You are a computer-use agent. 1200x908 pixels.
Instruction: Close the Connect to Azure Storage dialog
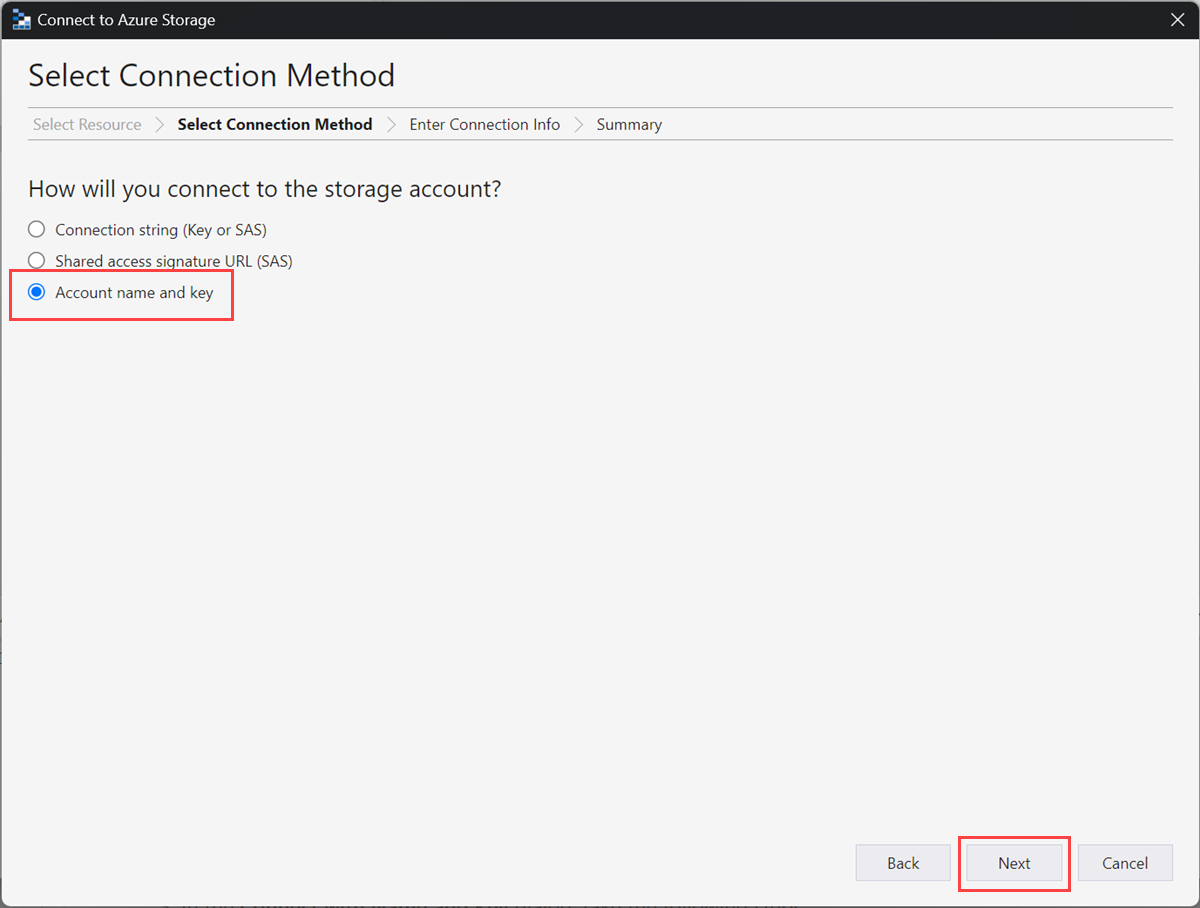tap(1177, 19)
